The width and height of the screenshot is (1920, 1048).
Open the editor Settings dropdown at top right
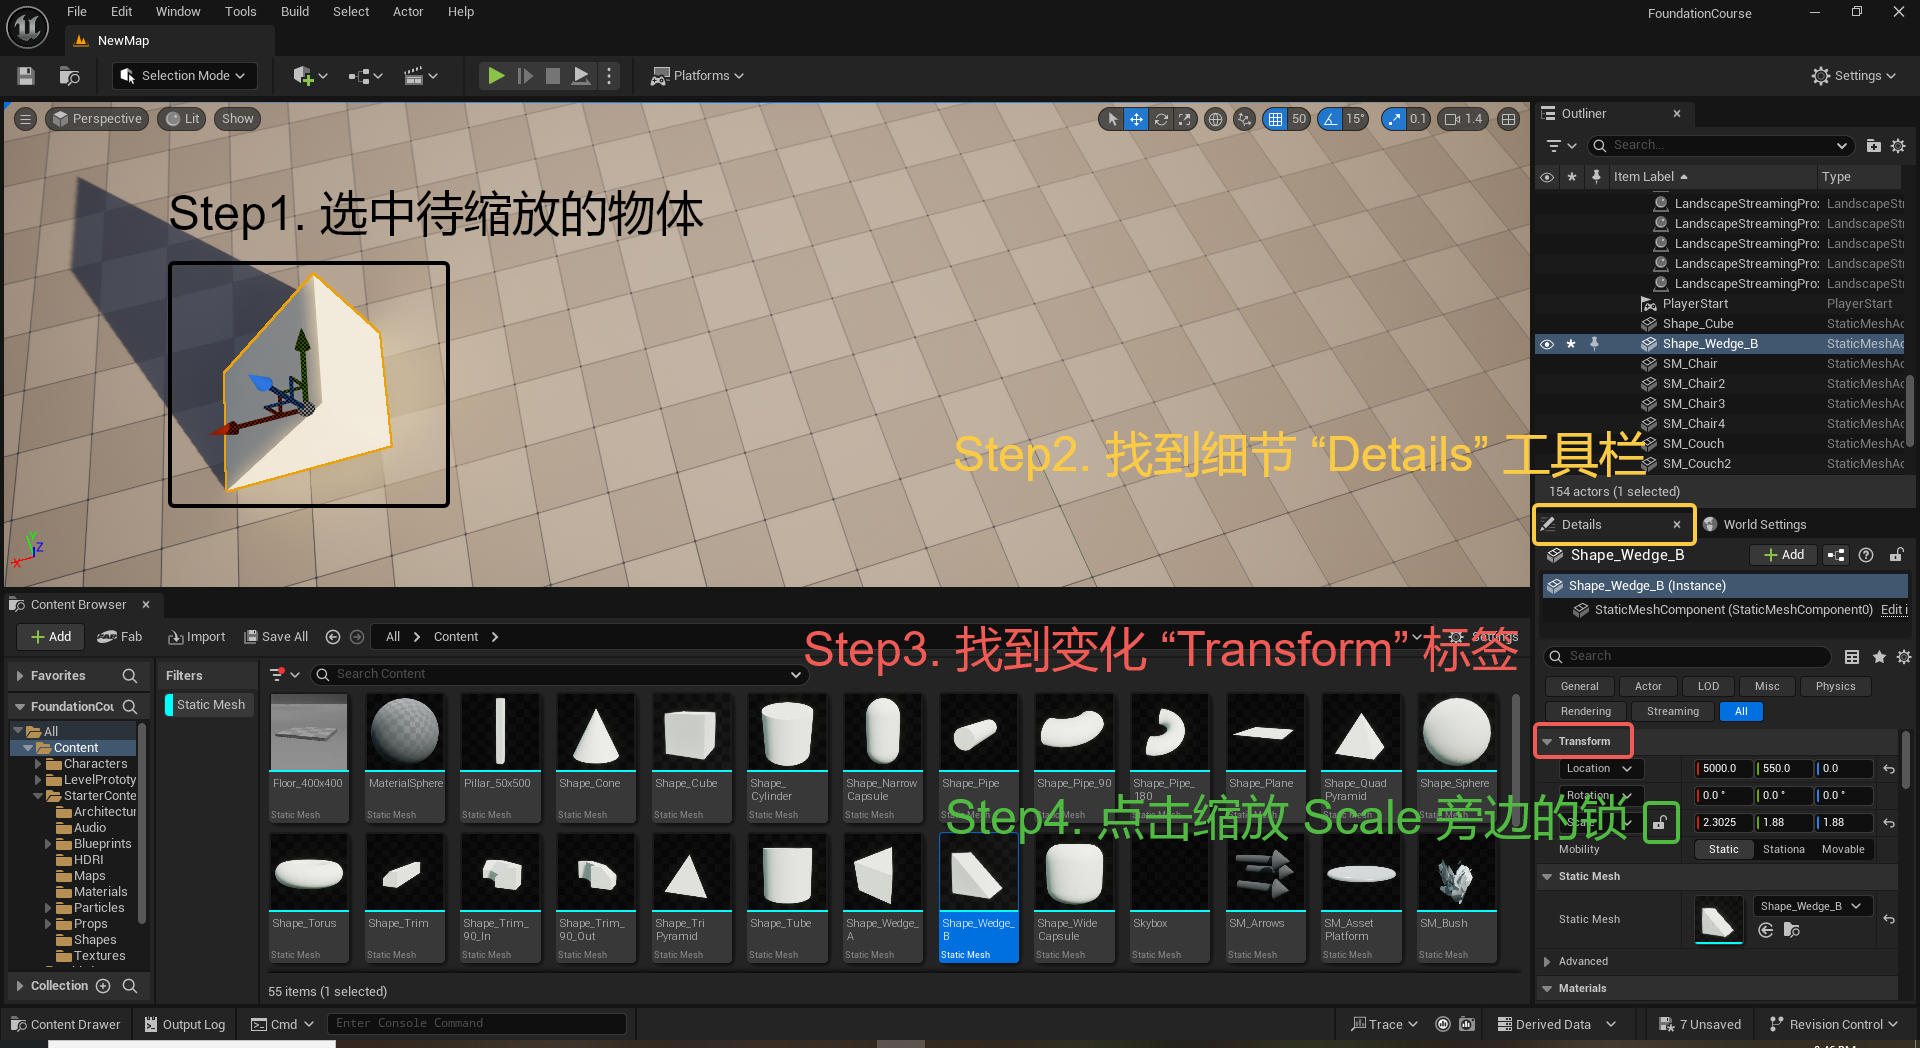(x=1853, y=76)
